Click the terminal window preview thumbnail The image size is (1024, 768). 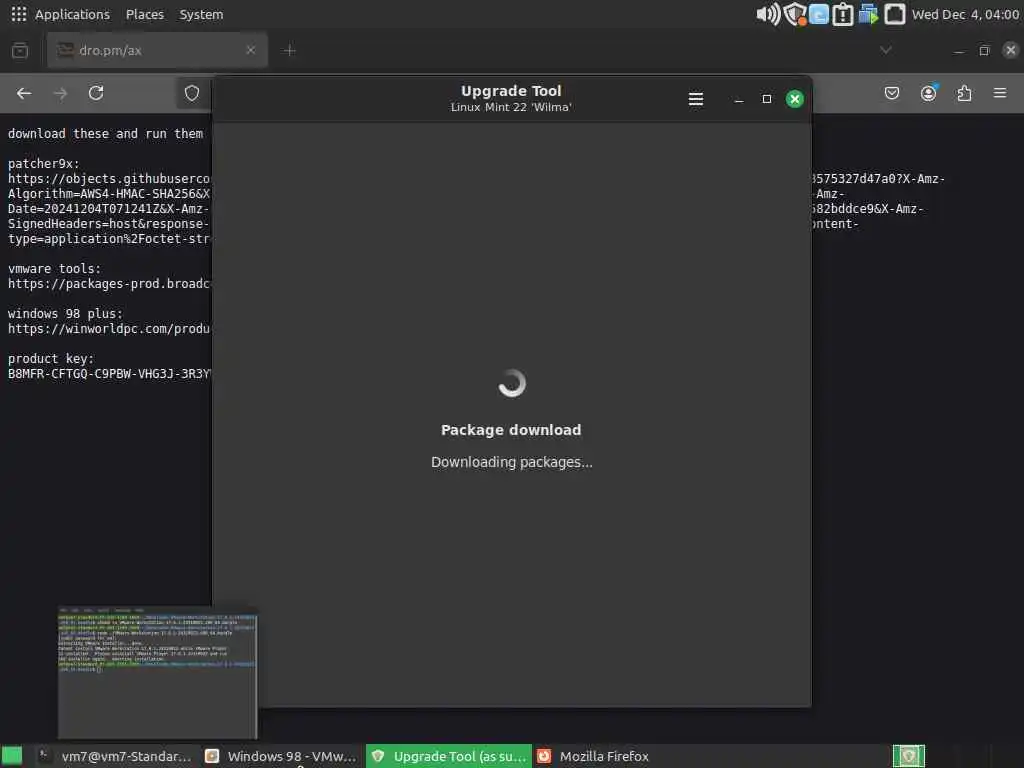(x=157, y=673)
